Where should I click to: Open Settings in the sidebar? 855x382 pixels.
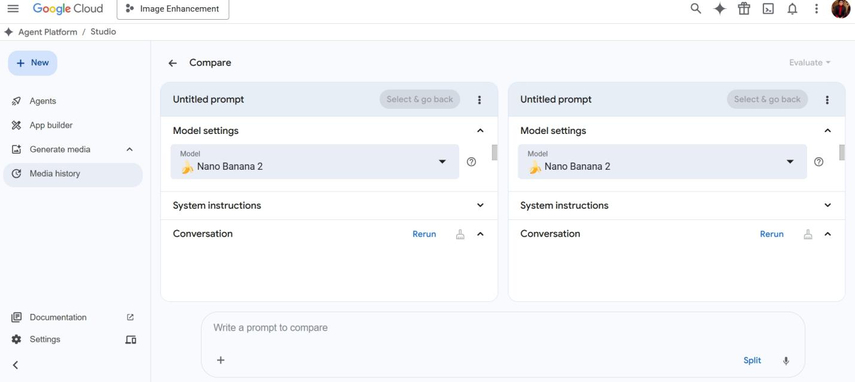45,339
